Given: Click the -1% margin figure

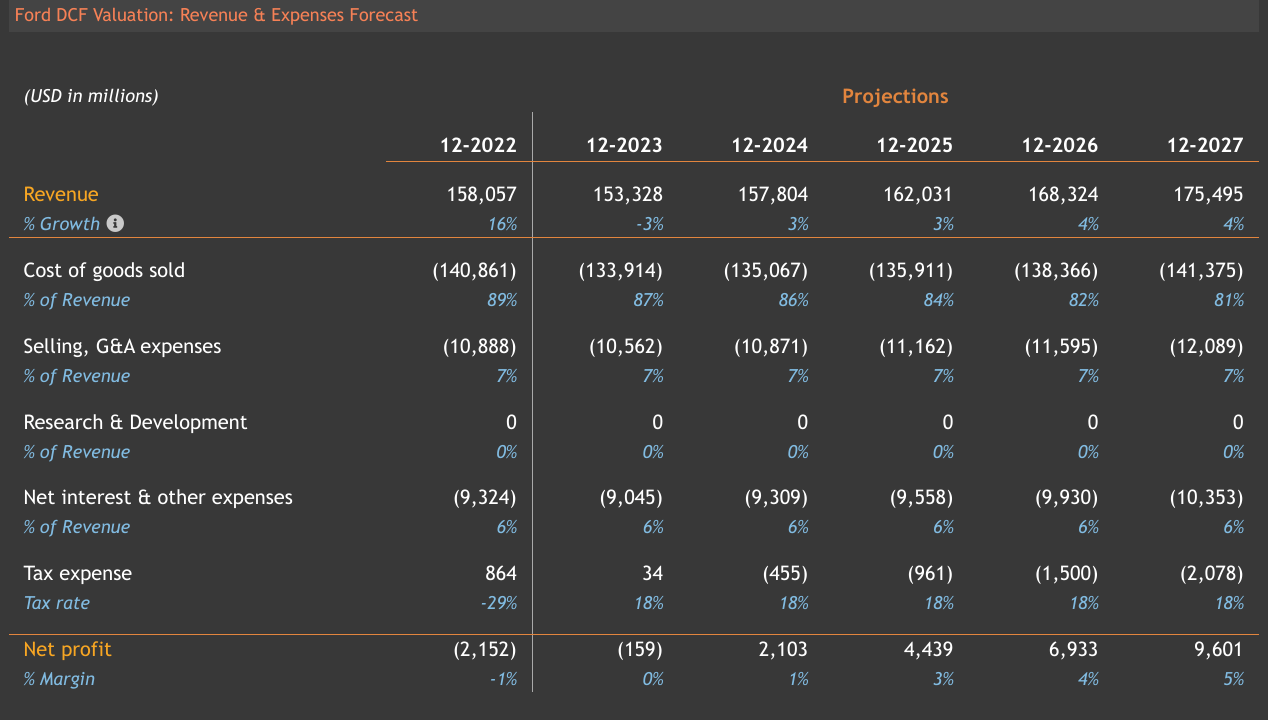Looking at the screenshot, I should 503,679.
